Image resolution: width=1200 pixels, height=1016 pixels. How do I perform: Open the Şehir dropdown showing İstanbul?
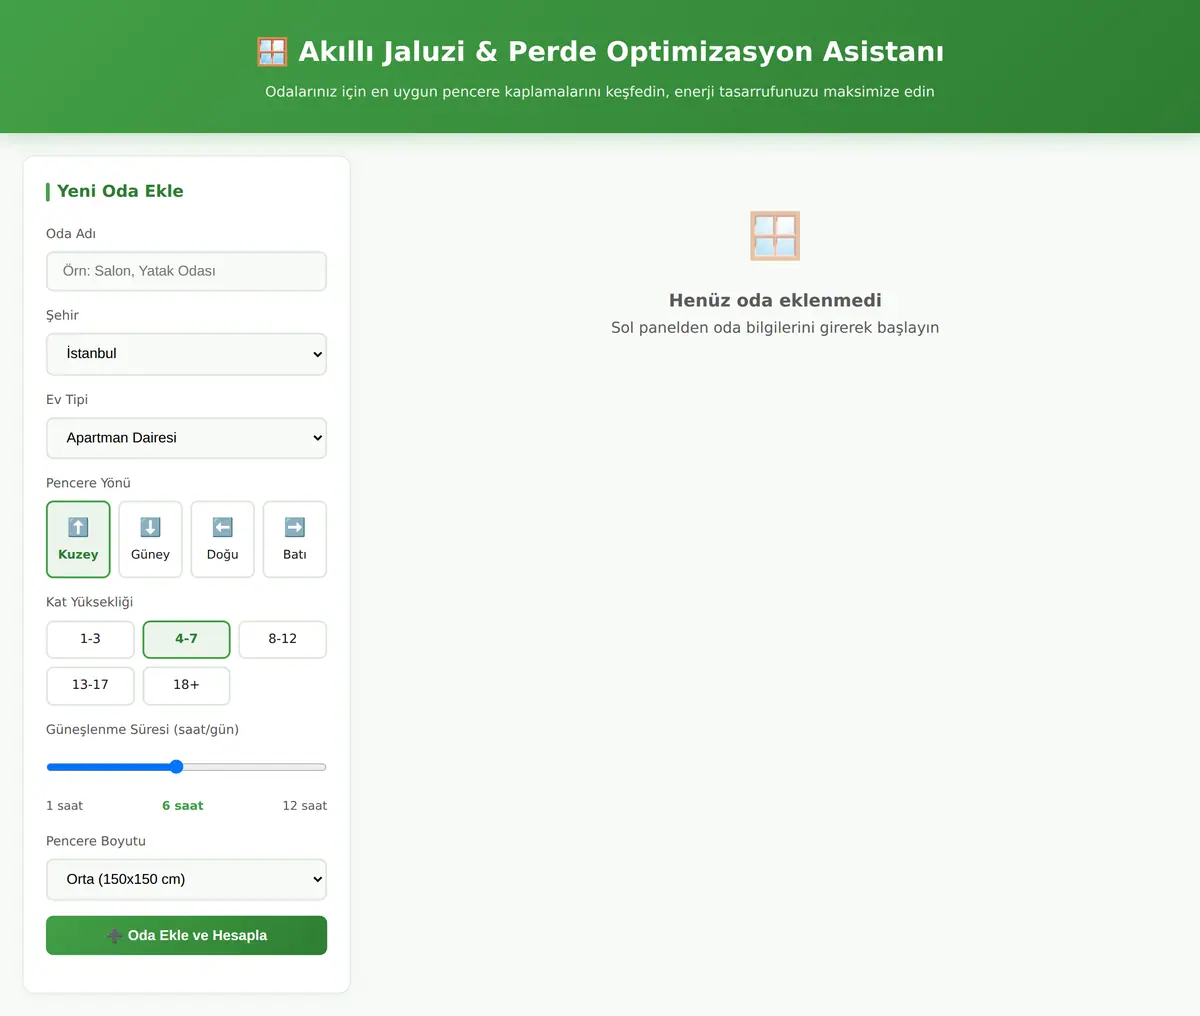coord(186,354)
